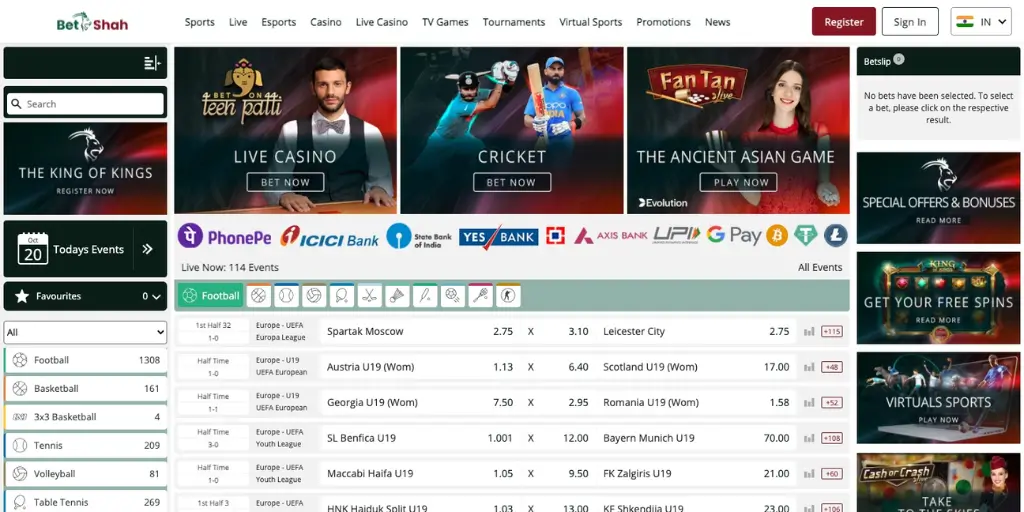Open Special Offers & Bonuses banner

coord(938,198)
